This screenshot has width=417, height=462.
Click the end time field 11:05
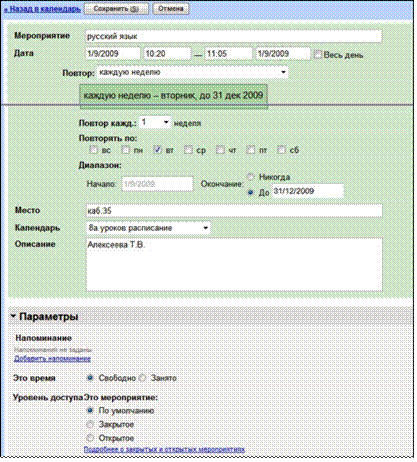click(x=228, y=54)
